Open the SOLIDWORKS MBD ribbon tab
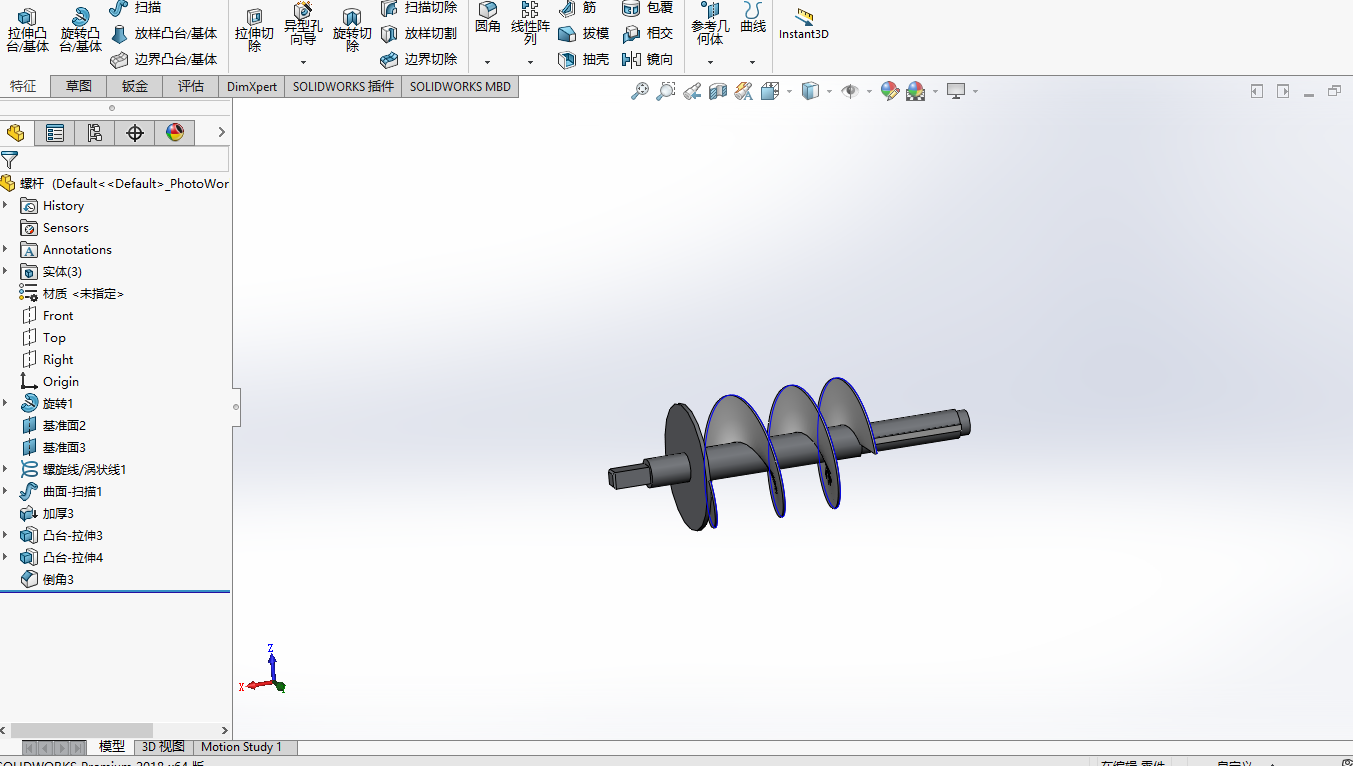Viewport: 1353px width, 766px height. (460, 86)
